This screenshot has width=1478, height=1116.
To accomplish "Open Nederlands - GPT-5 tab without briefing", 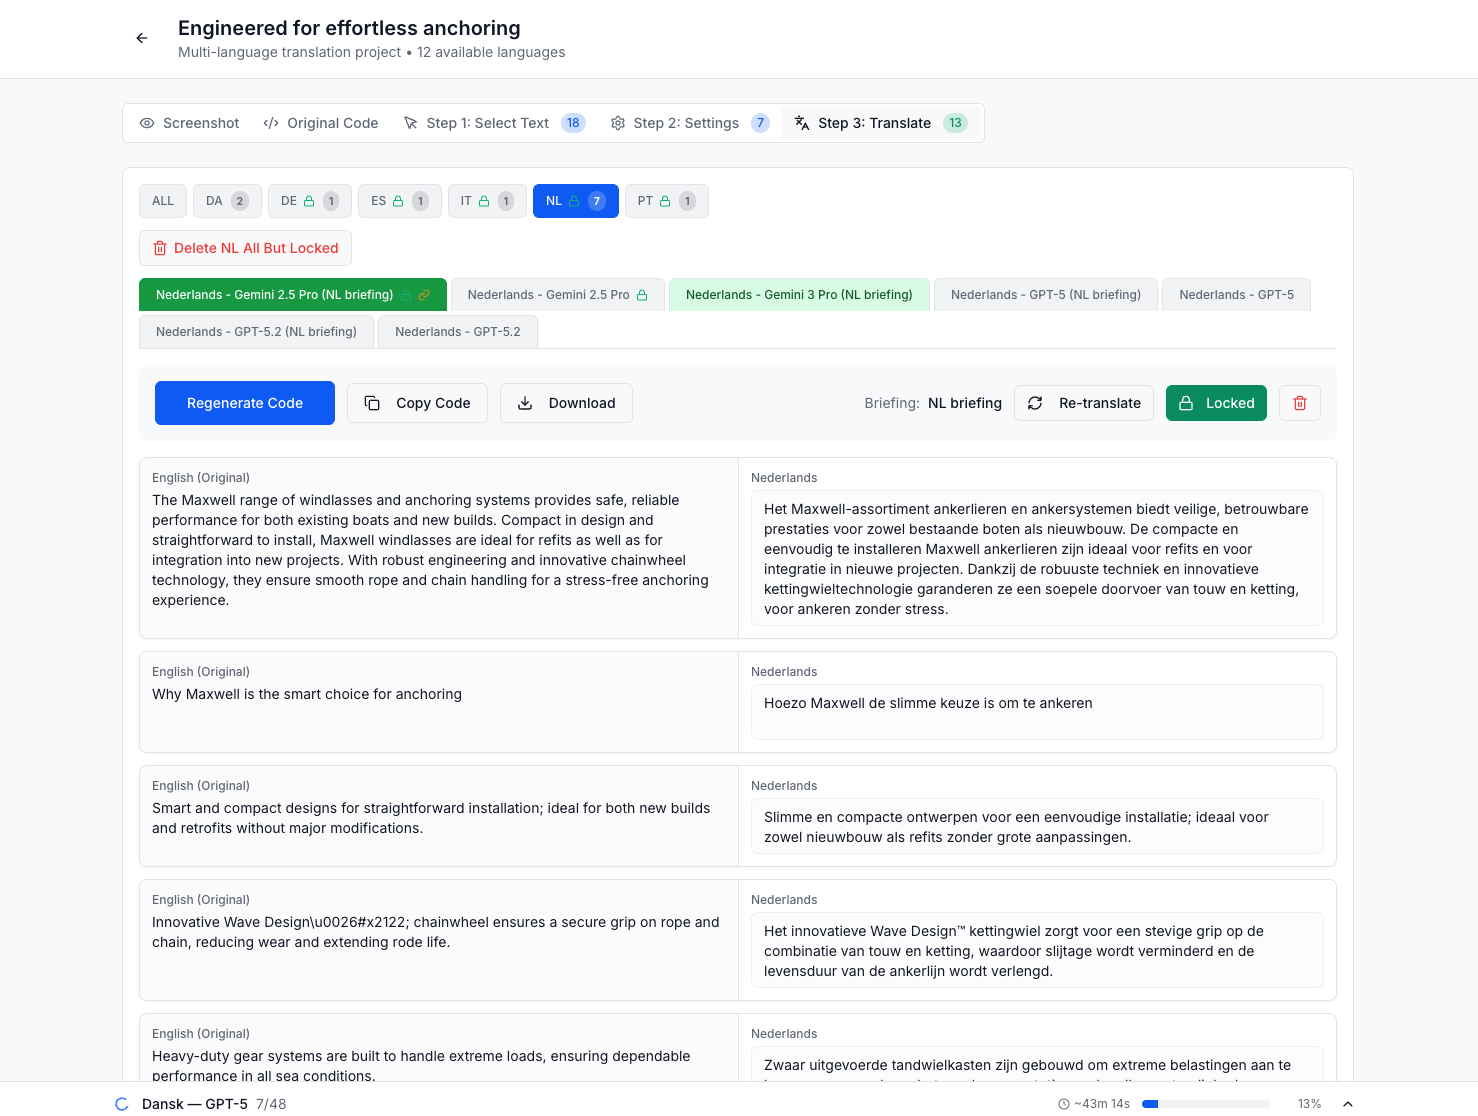I will 1236,295.
